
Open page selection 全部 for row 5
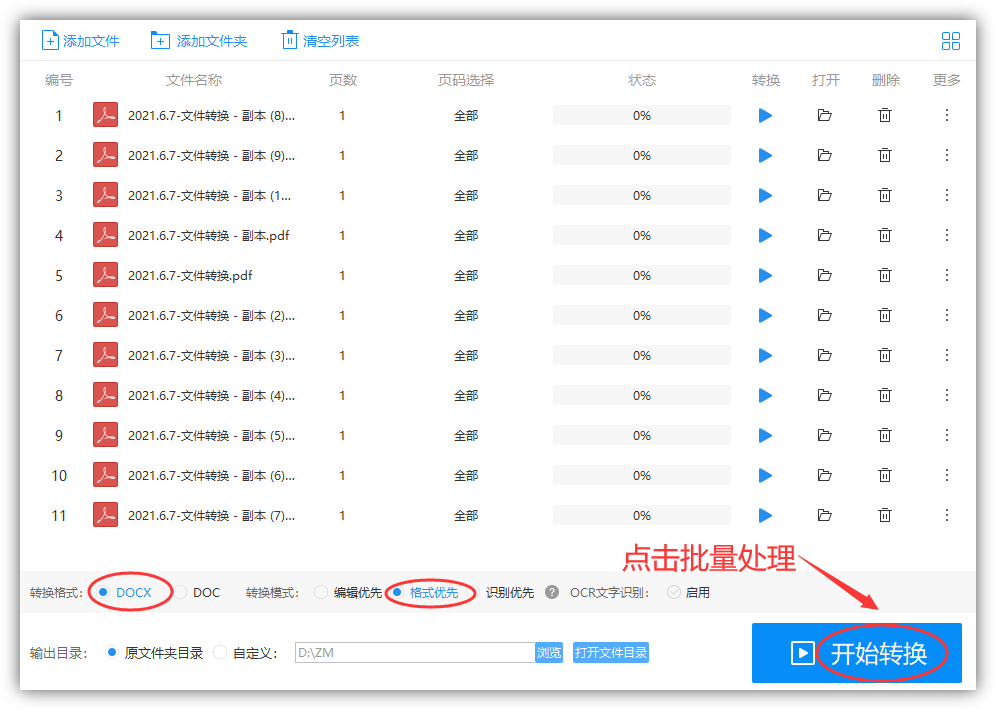(x=466, y=276)
